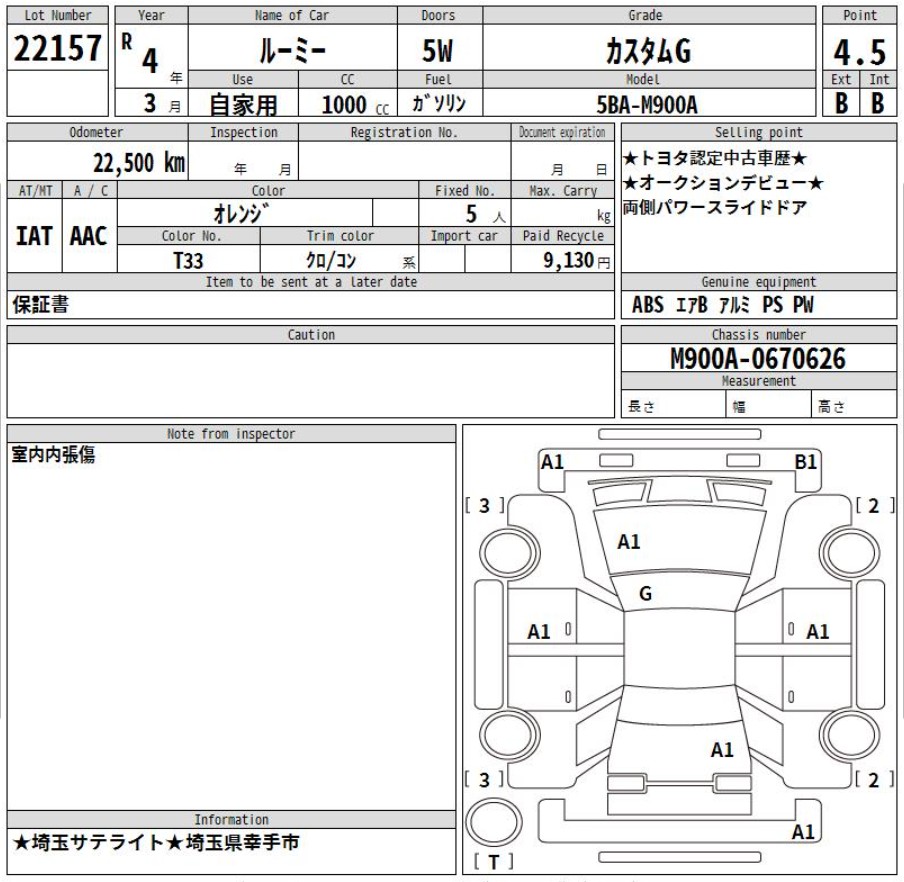The image size is (904, 882).
Task: Click the color value オレンジ
Action: point(240,213)
